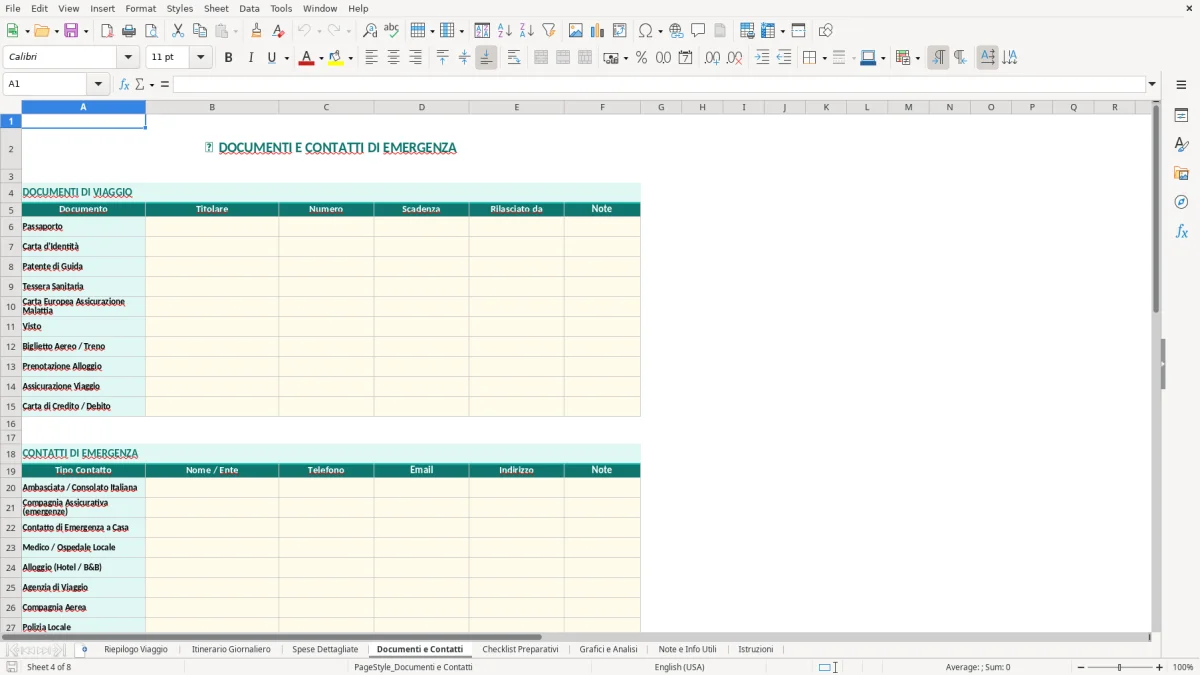Click the zoom slider handle
The image size is (1200, 675).
click(1120, 667)
